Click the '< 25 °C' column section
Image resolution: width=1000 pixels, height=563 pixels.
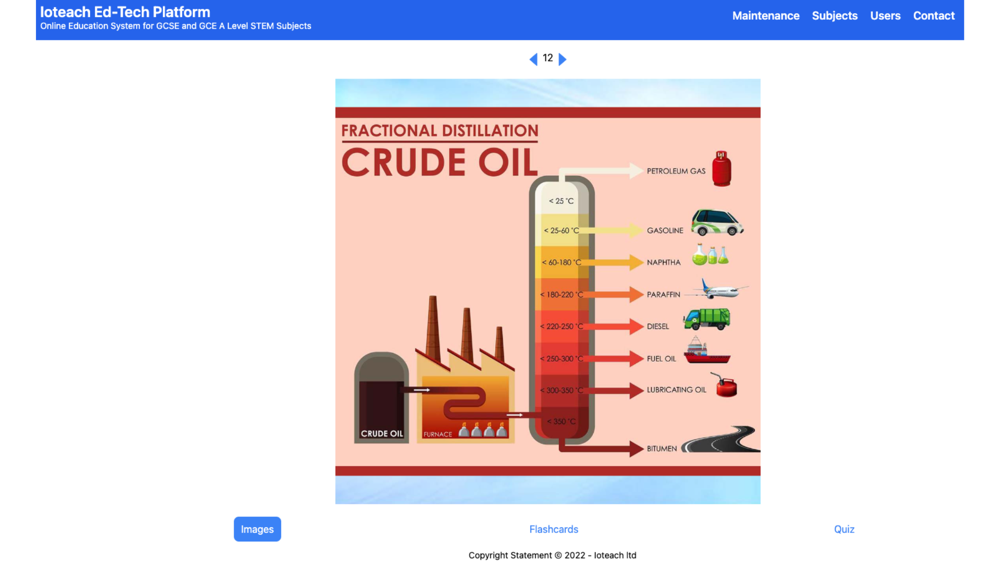click(x=561, y=200)
